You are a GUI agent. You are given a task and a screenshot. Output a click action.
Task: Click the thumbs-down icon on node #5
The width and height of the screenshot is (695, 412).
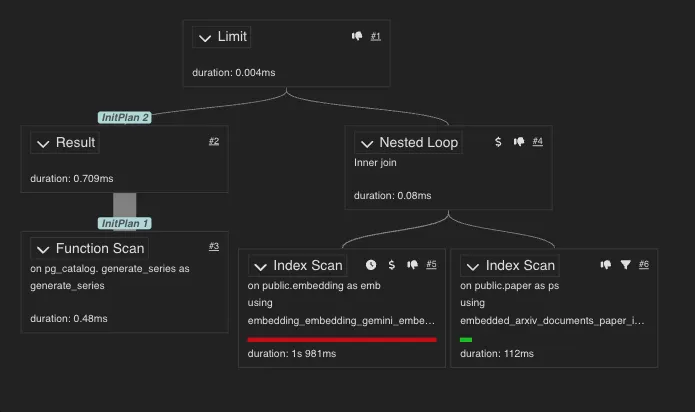pyautogui.click(x=412, y=265)
